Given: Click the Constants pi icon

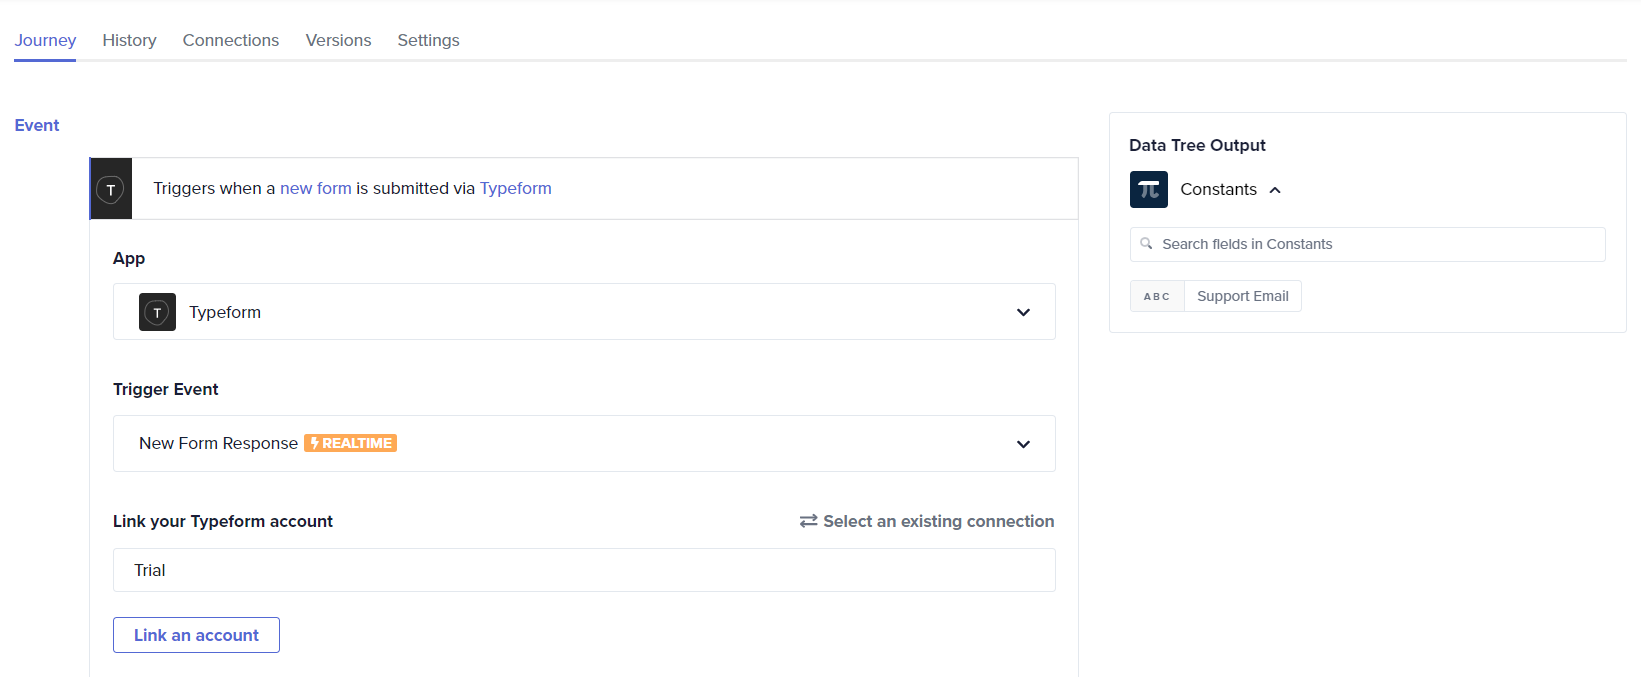Looking at the screenshot, I should point(1149,189).
